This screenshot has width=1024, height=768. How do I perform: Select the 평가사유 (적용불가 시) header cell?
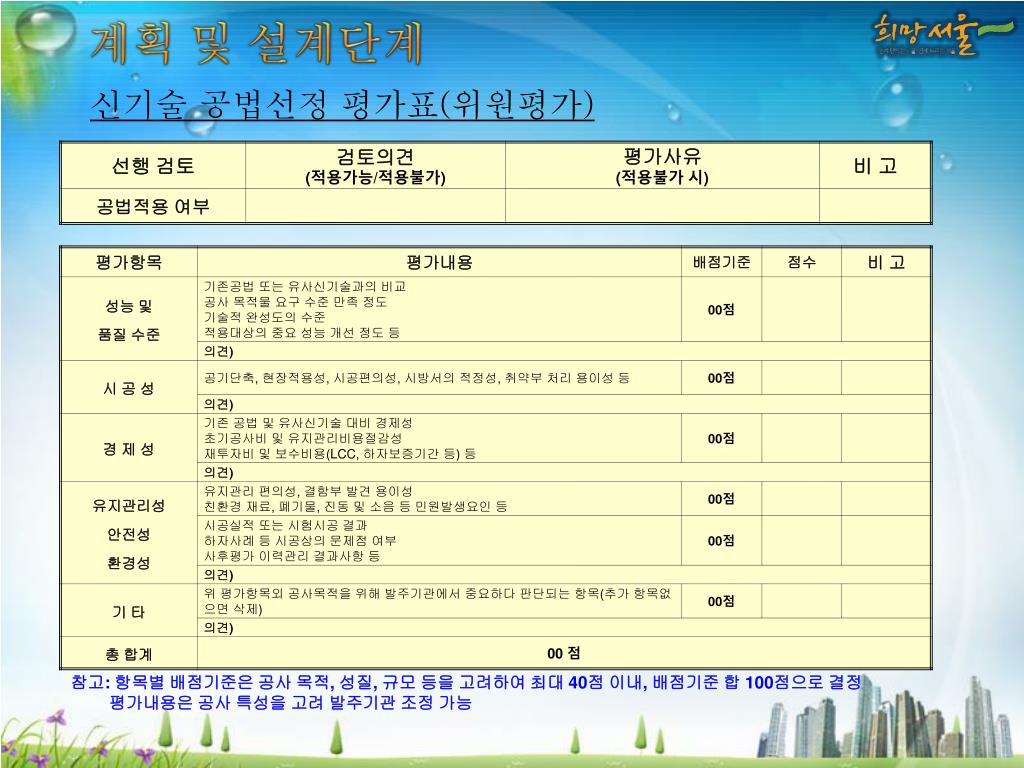pos(662,166)
